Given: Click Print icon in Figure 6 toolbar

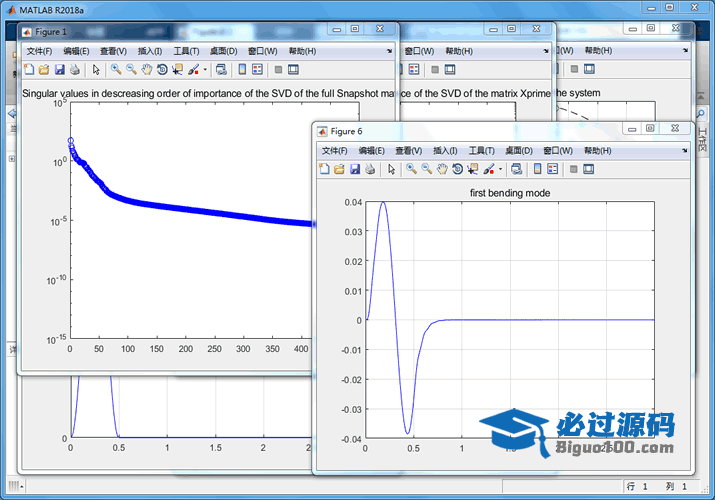Looking at the screenshot, I should point(369,169).
